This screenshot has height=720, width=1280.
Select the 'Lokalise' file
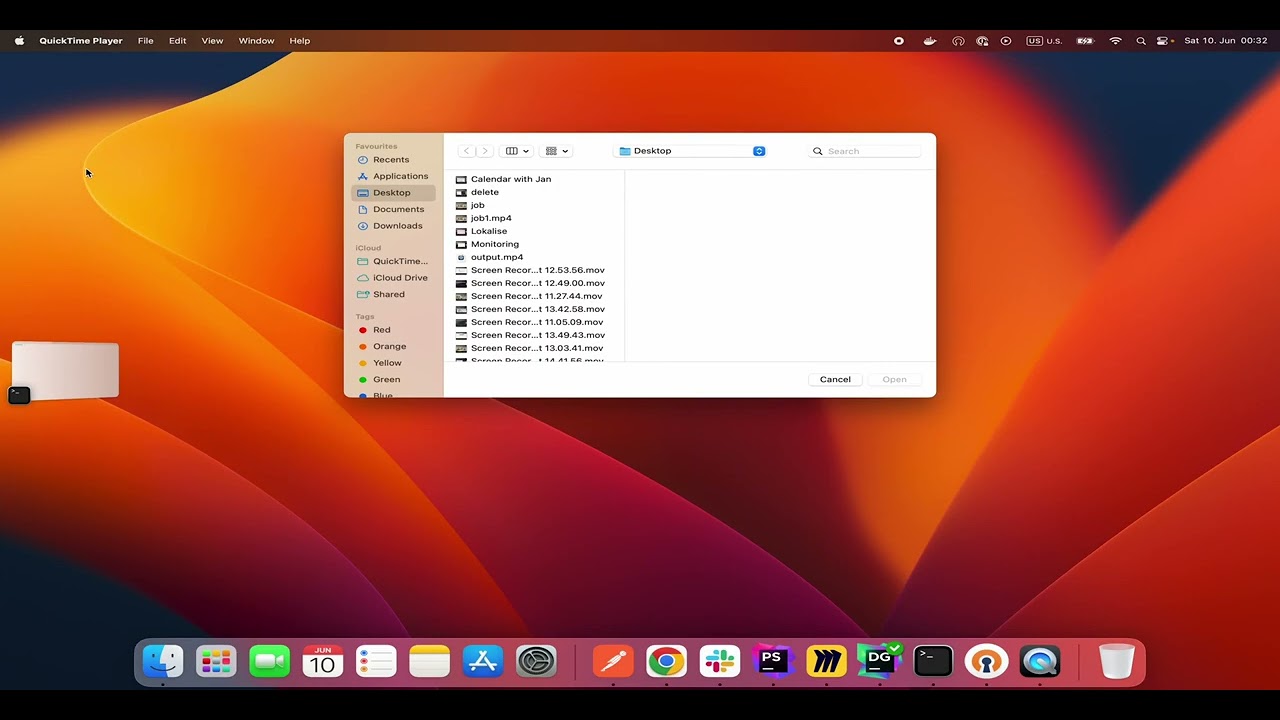(x=536, y=231)
